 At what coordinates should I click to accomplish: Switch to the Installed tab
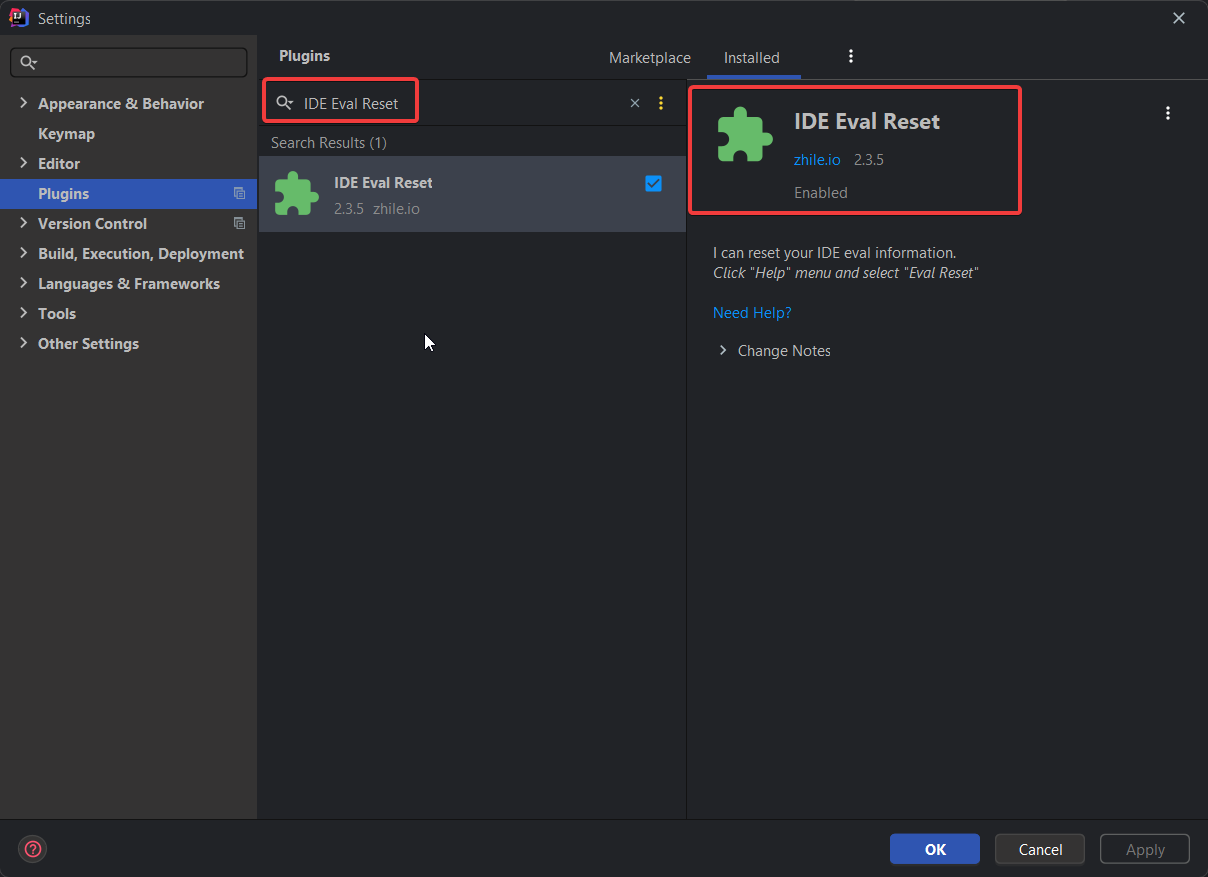[x=752, y=58]
